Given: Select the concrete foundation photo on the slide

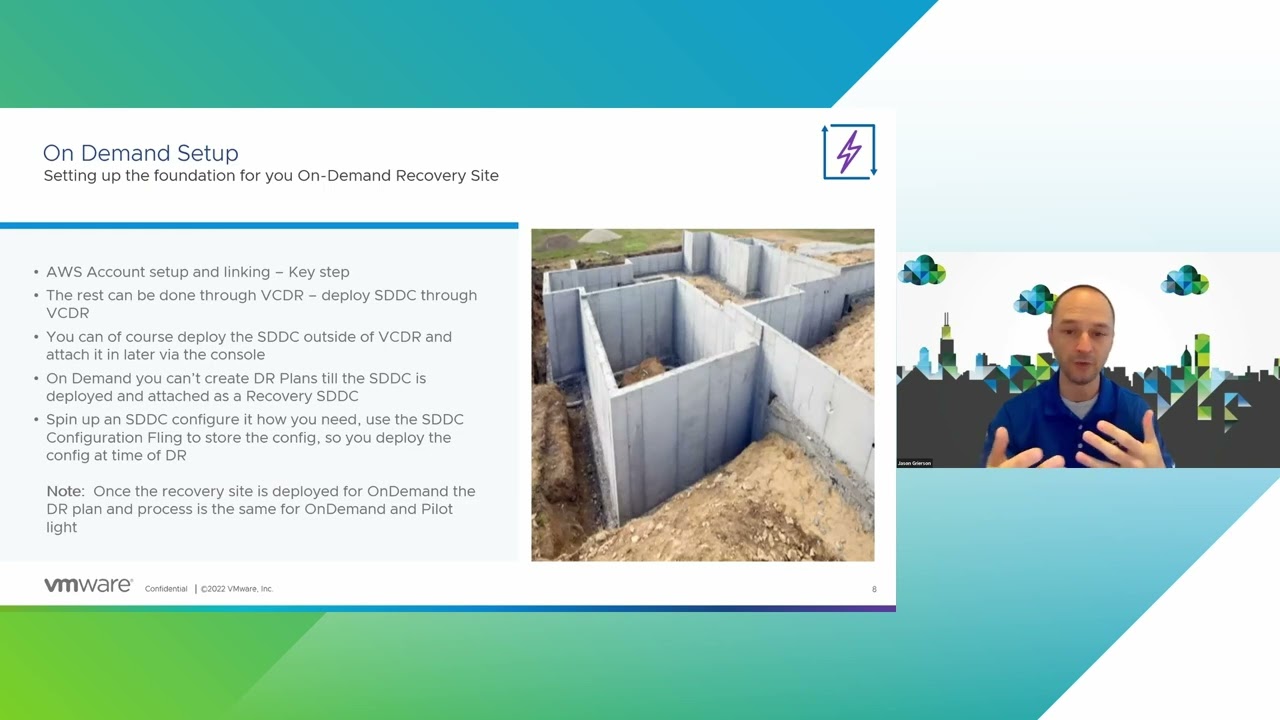Looking at the screenshot, I should tap(702, 395).
